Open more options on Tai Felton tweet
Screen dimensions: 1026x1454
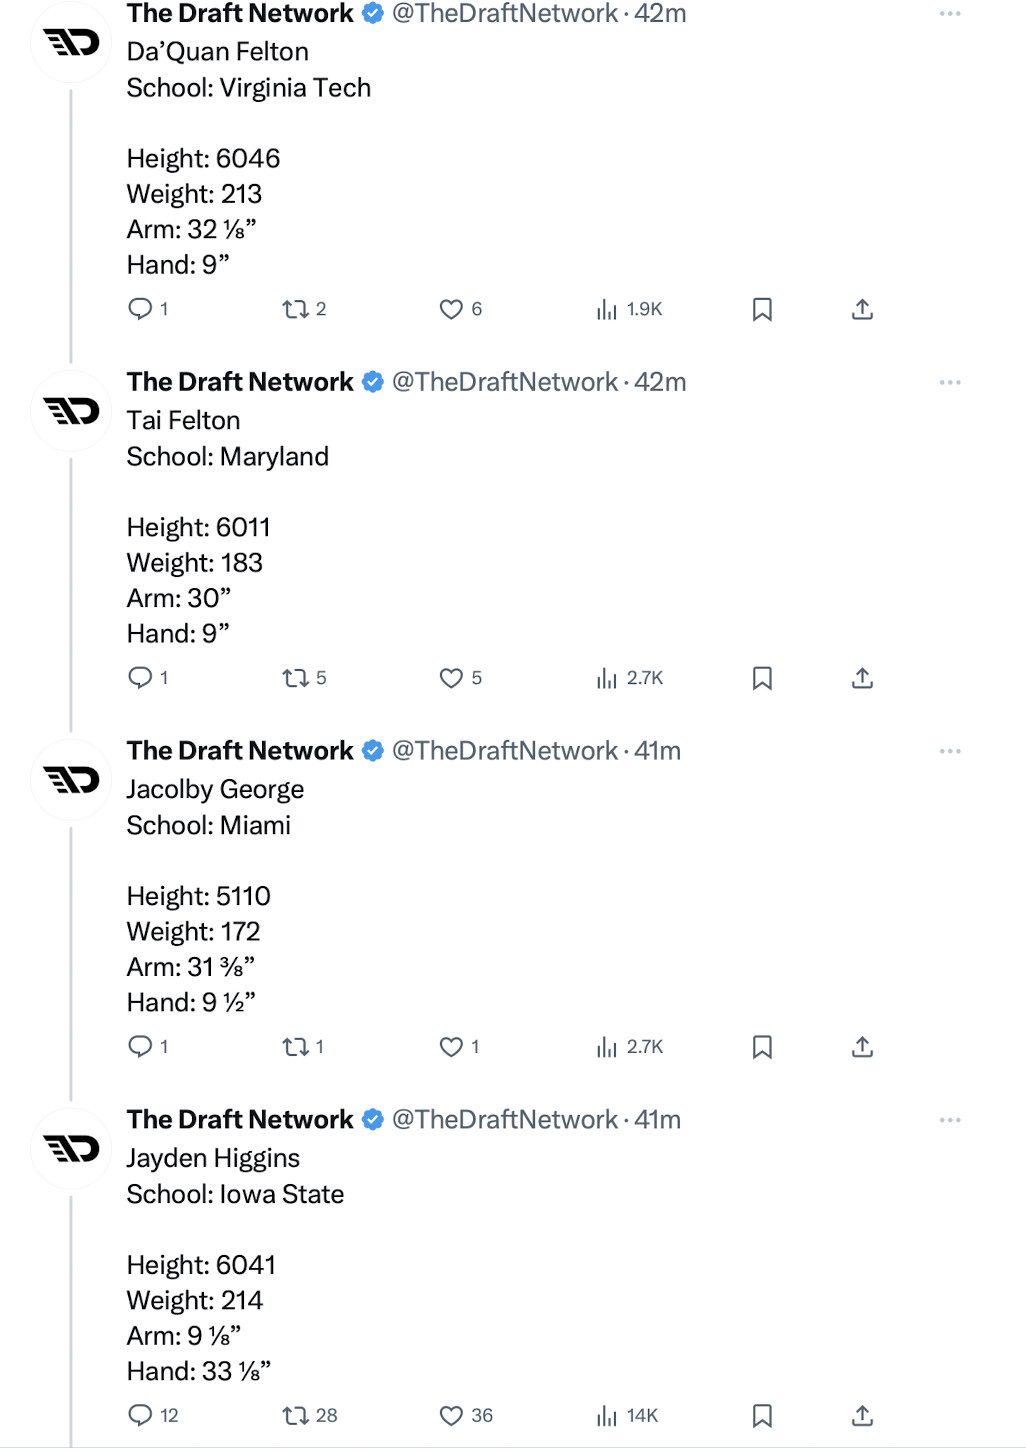(x=949, y=382)
